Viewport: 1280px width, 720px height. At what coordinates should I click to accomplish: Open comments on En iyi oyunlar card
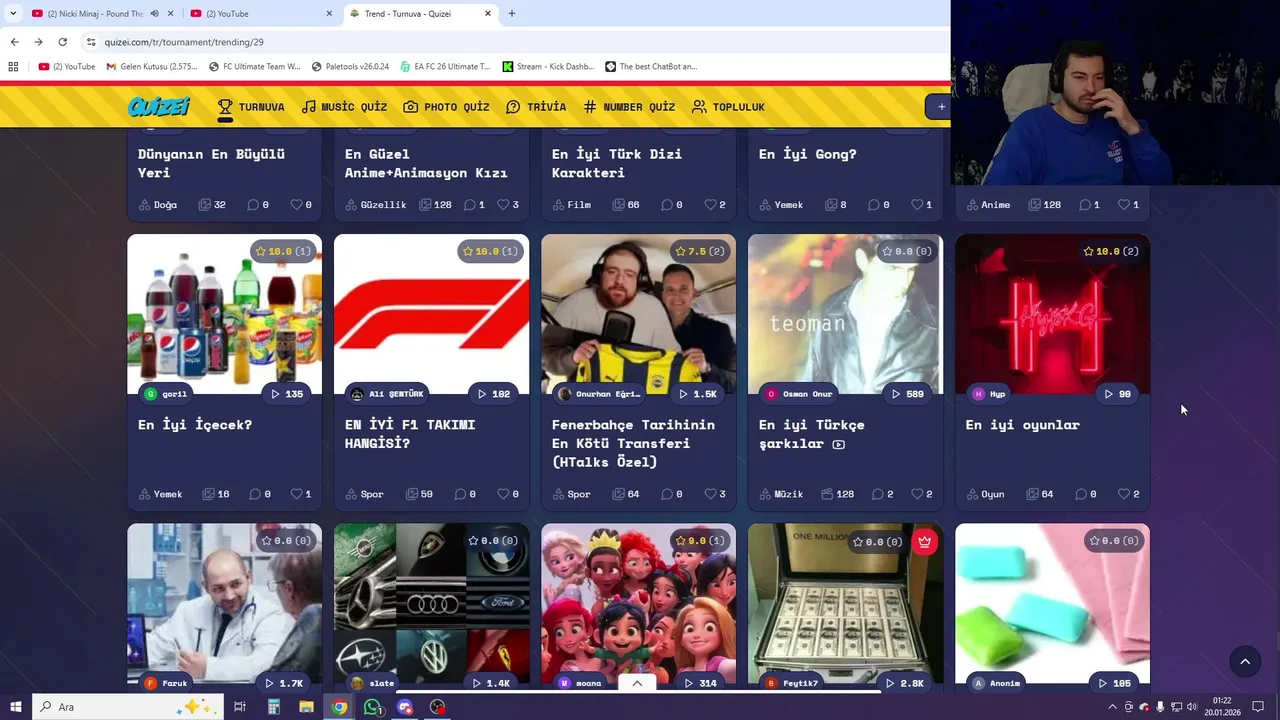point(1086,494)
